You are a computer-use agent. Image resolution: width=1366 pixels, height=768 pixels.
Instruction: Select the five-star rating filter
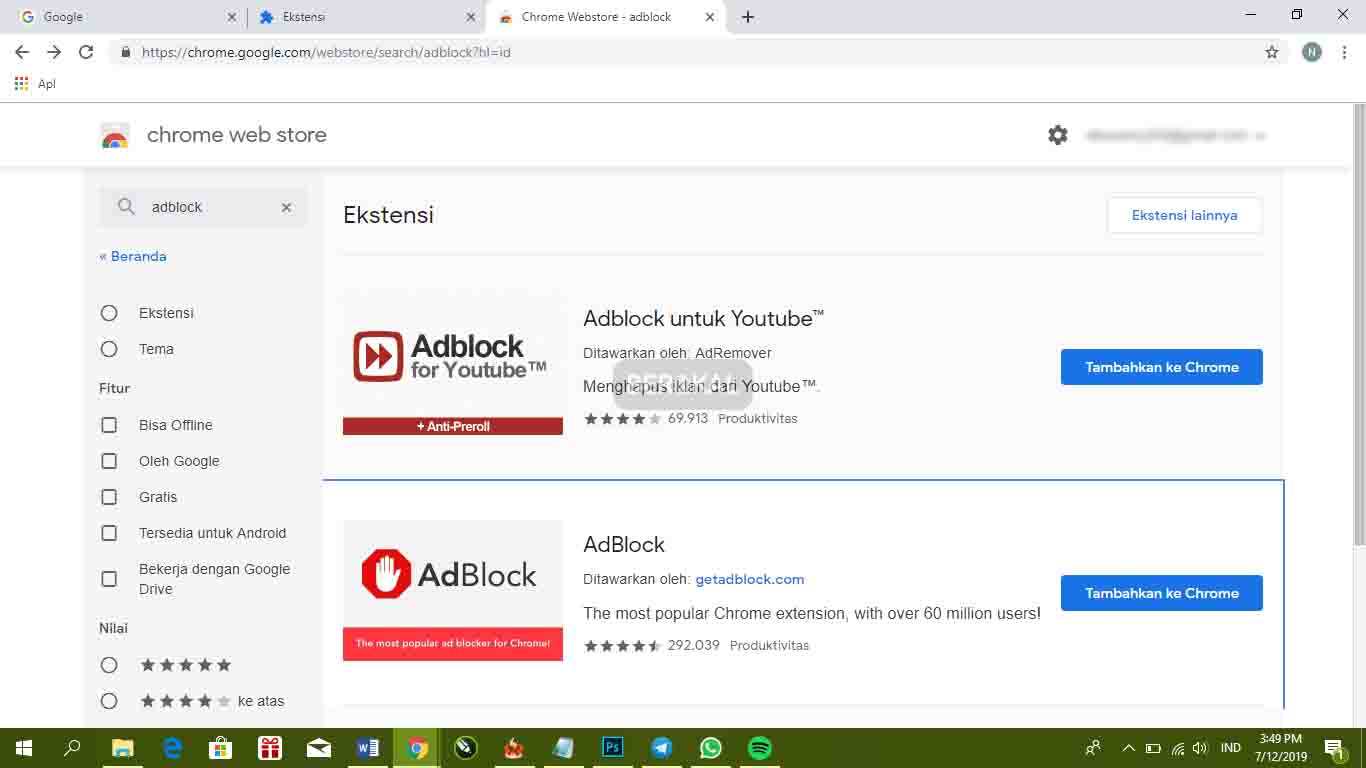point(109,665)
